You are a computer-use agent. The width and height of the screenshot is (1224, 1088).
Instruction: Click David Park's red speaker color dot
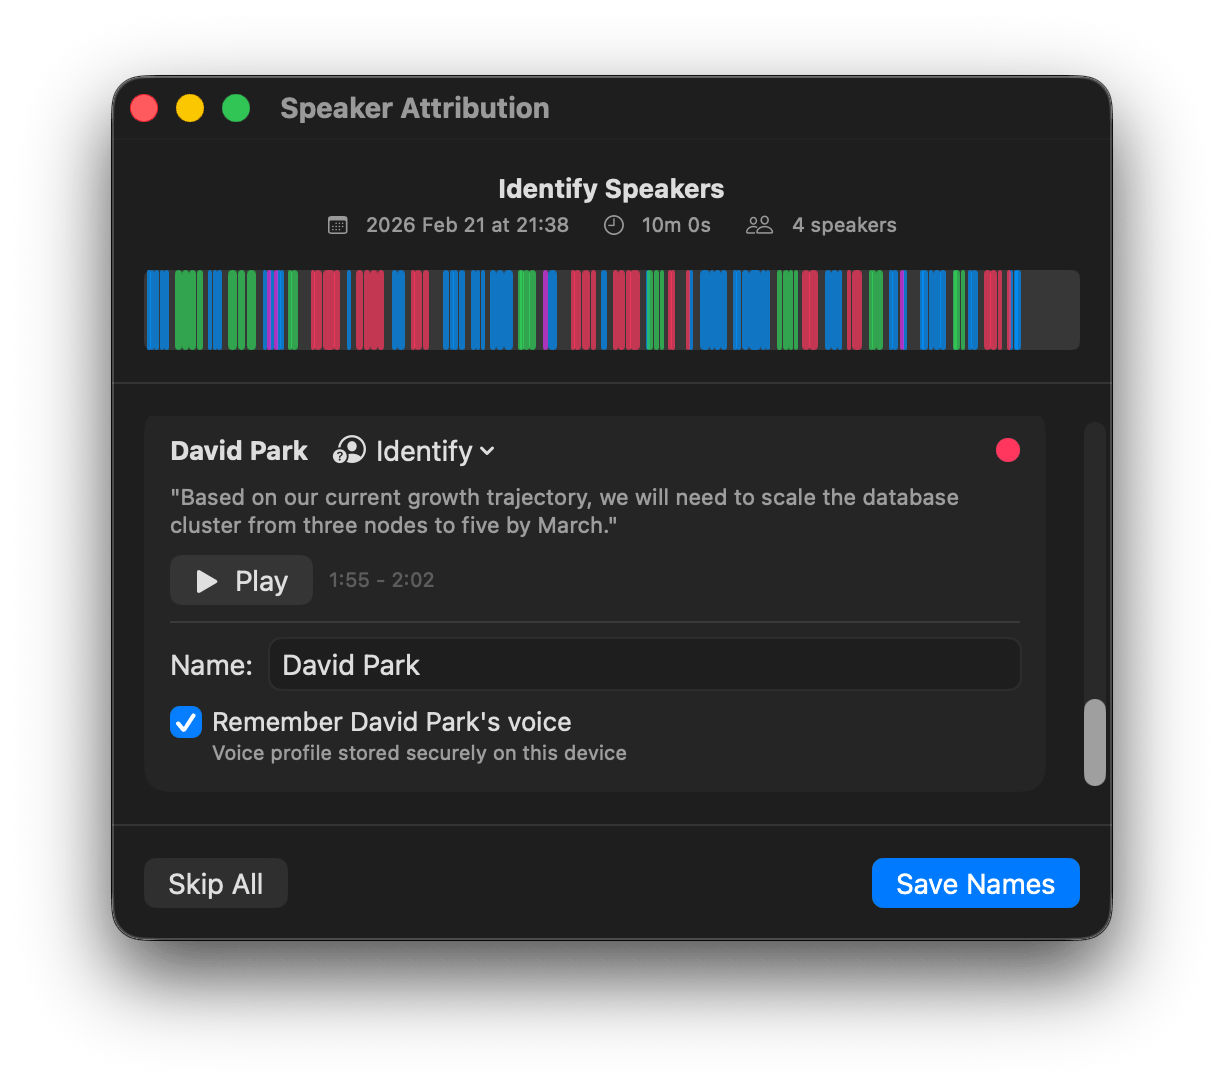click(1007, 450)
